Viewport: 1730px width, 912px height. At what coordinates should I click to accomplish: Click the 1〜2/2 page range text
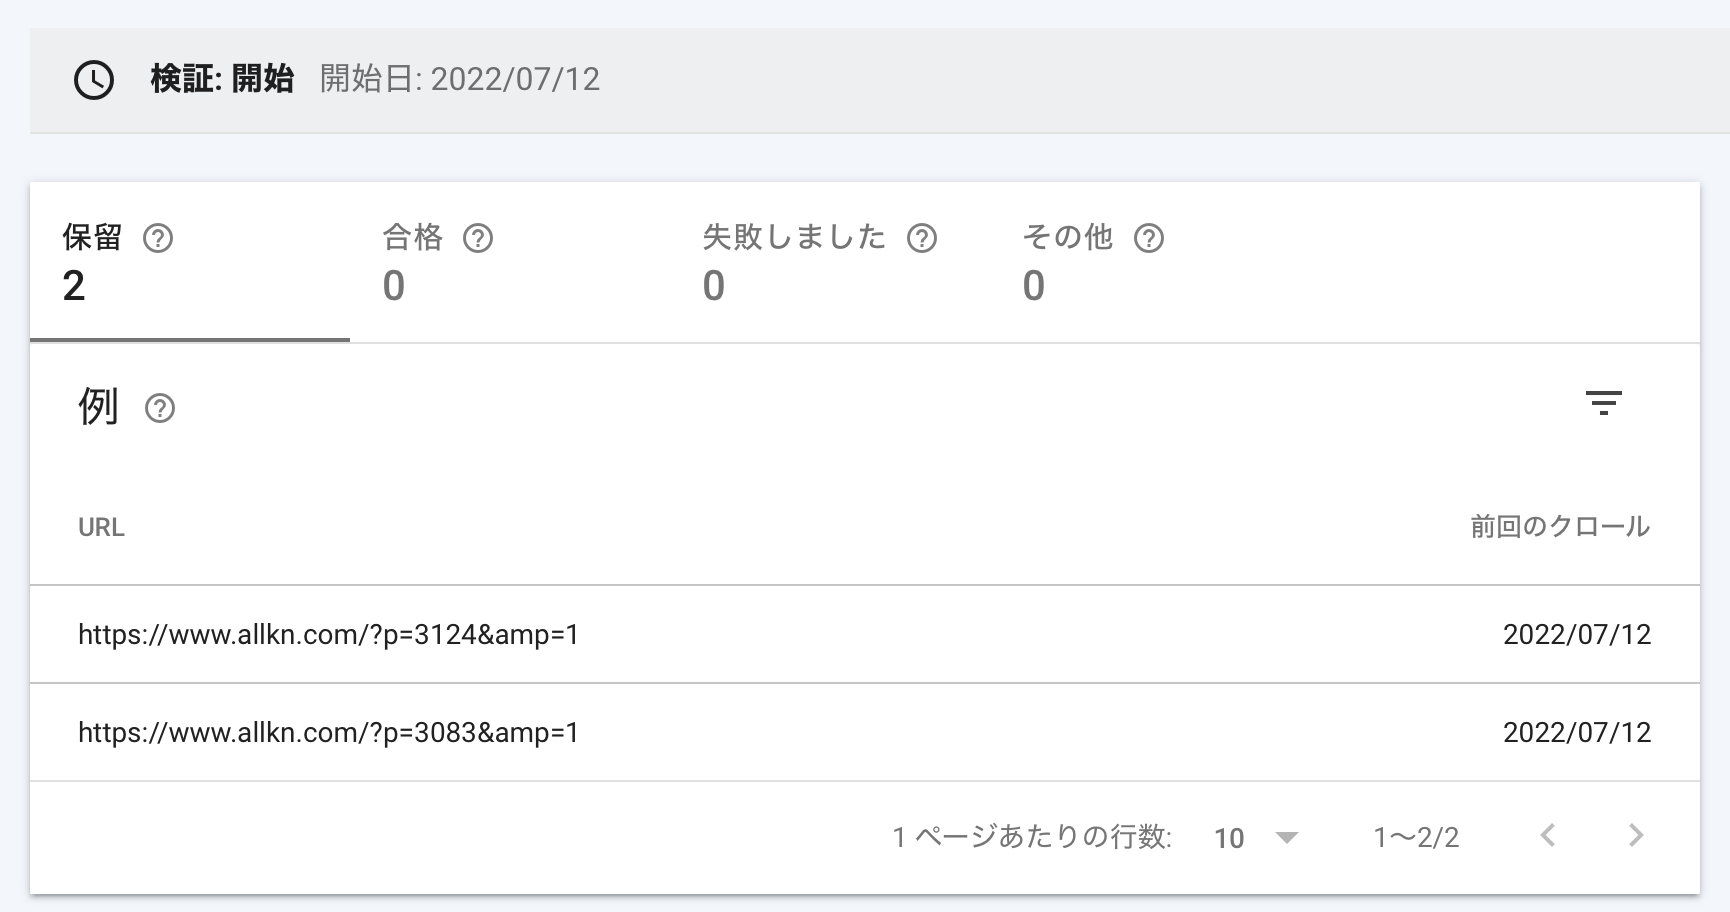(1416, 837)
